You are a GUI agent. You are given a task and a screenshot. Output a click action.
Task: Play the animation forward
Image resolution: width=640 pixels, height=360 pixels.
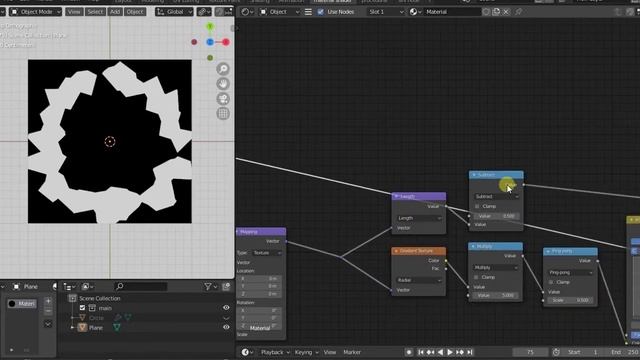pos(450,352)
